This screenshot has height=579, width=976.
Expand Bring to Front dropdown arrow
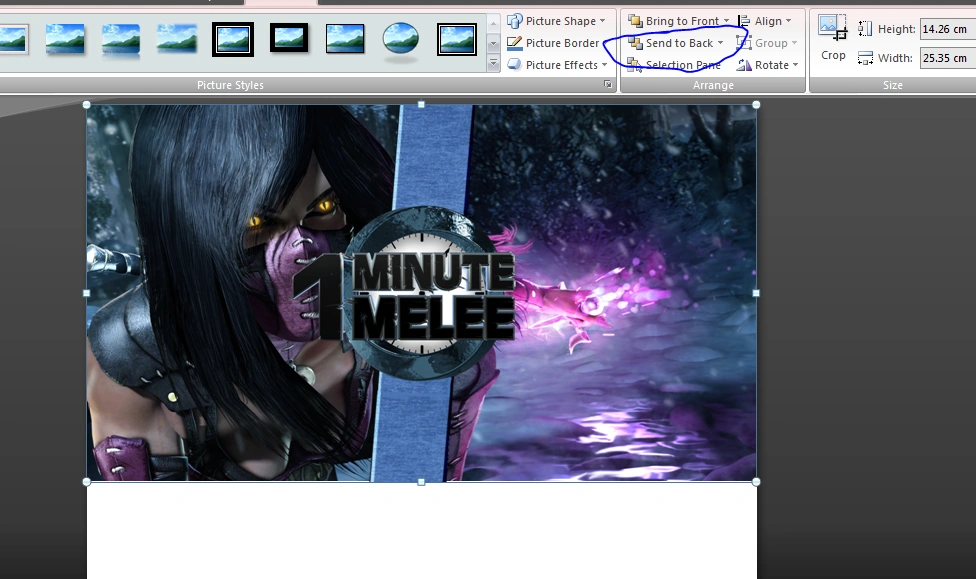pos(726,21)
